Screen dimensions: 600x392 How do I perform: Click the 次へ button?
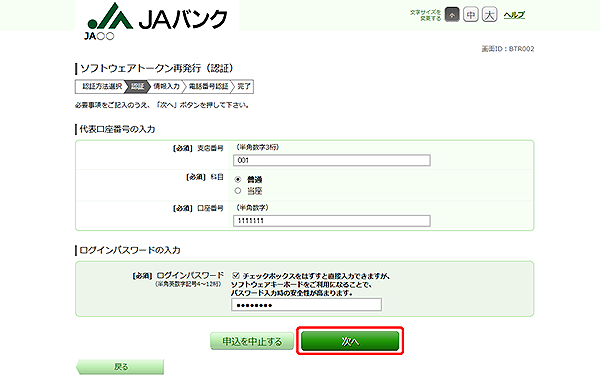click(x=350, y=341)
